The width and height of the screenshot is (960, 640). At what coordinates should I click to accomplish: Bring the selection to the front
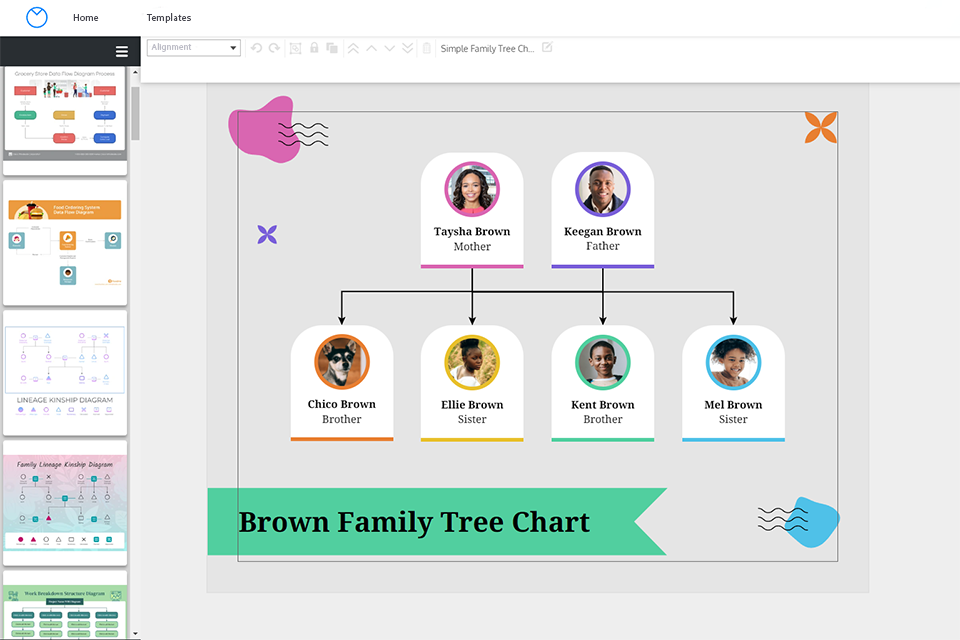click(353, 47)
